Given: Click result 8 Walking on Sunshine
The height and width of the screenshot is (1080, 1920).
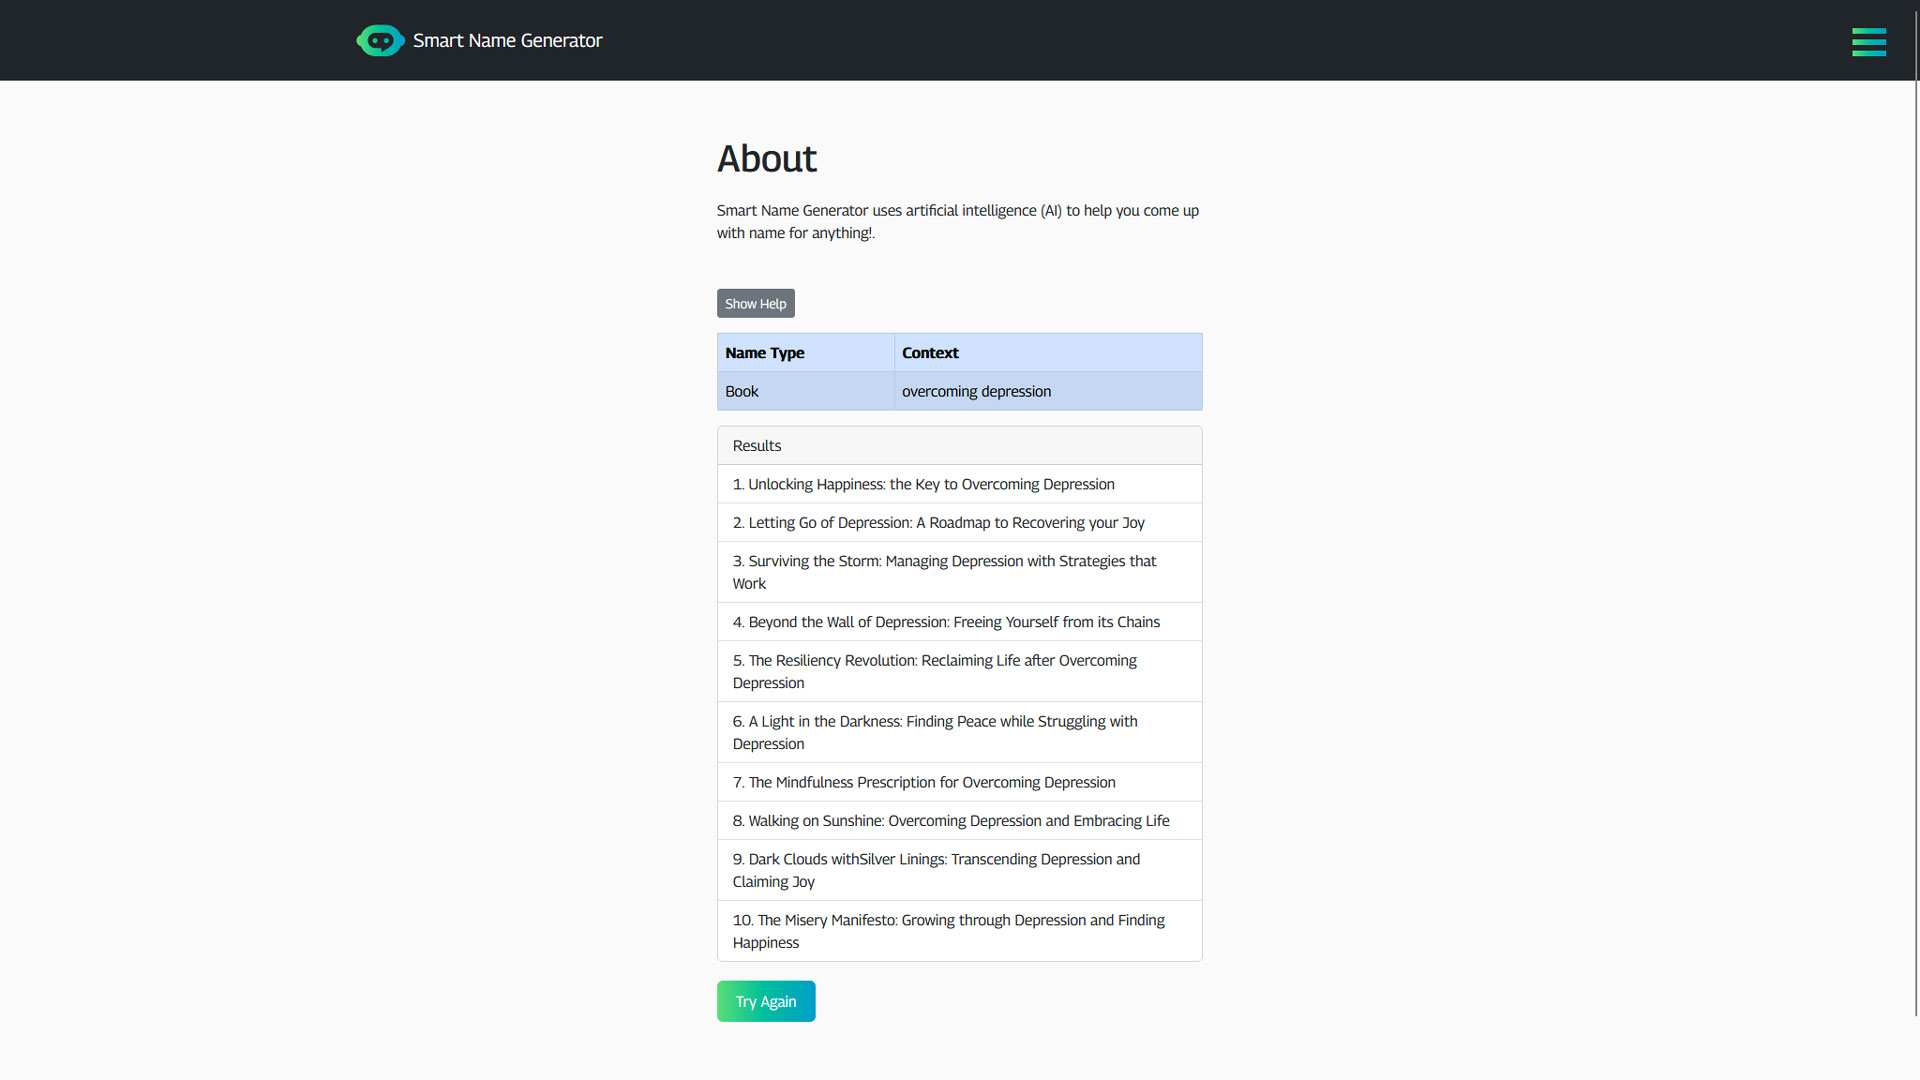Looking at the screenshot, I should click(950, 820).
